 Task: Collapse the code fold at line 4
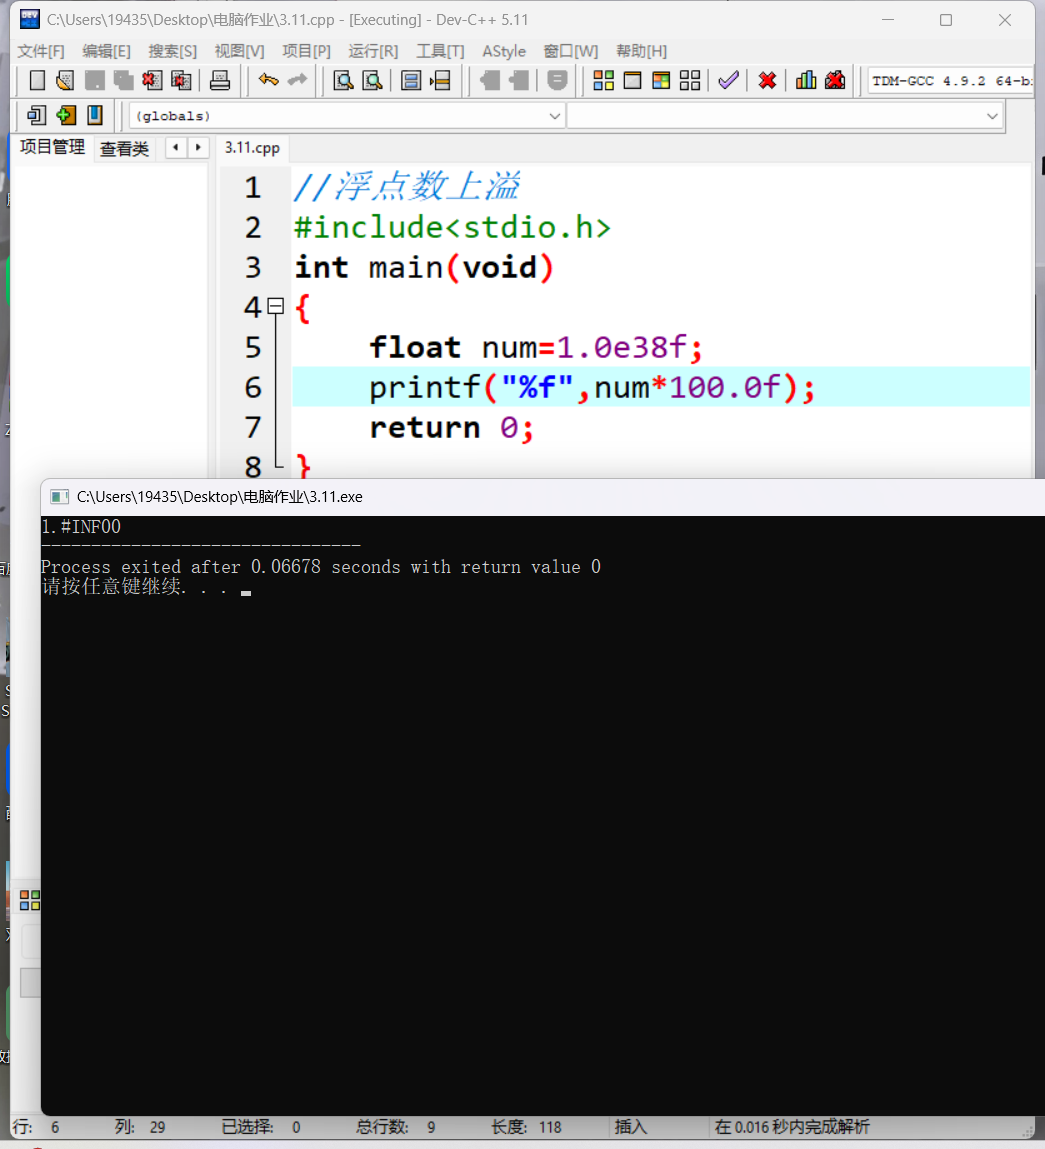pos(276,306)
